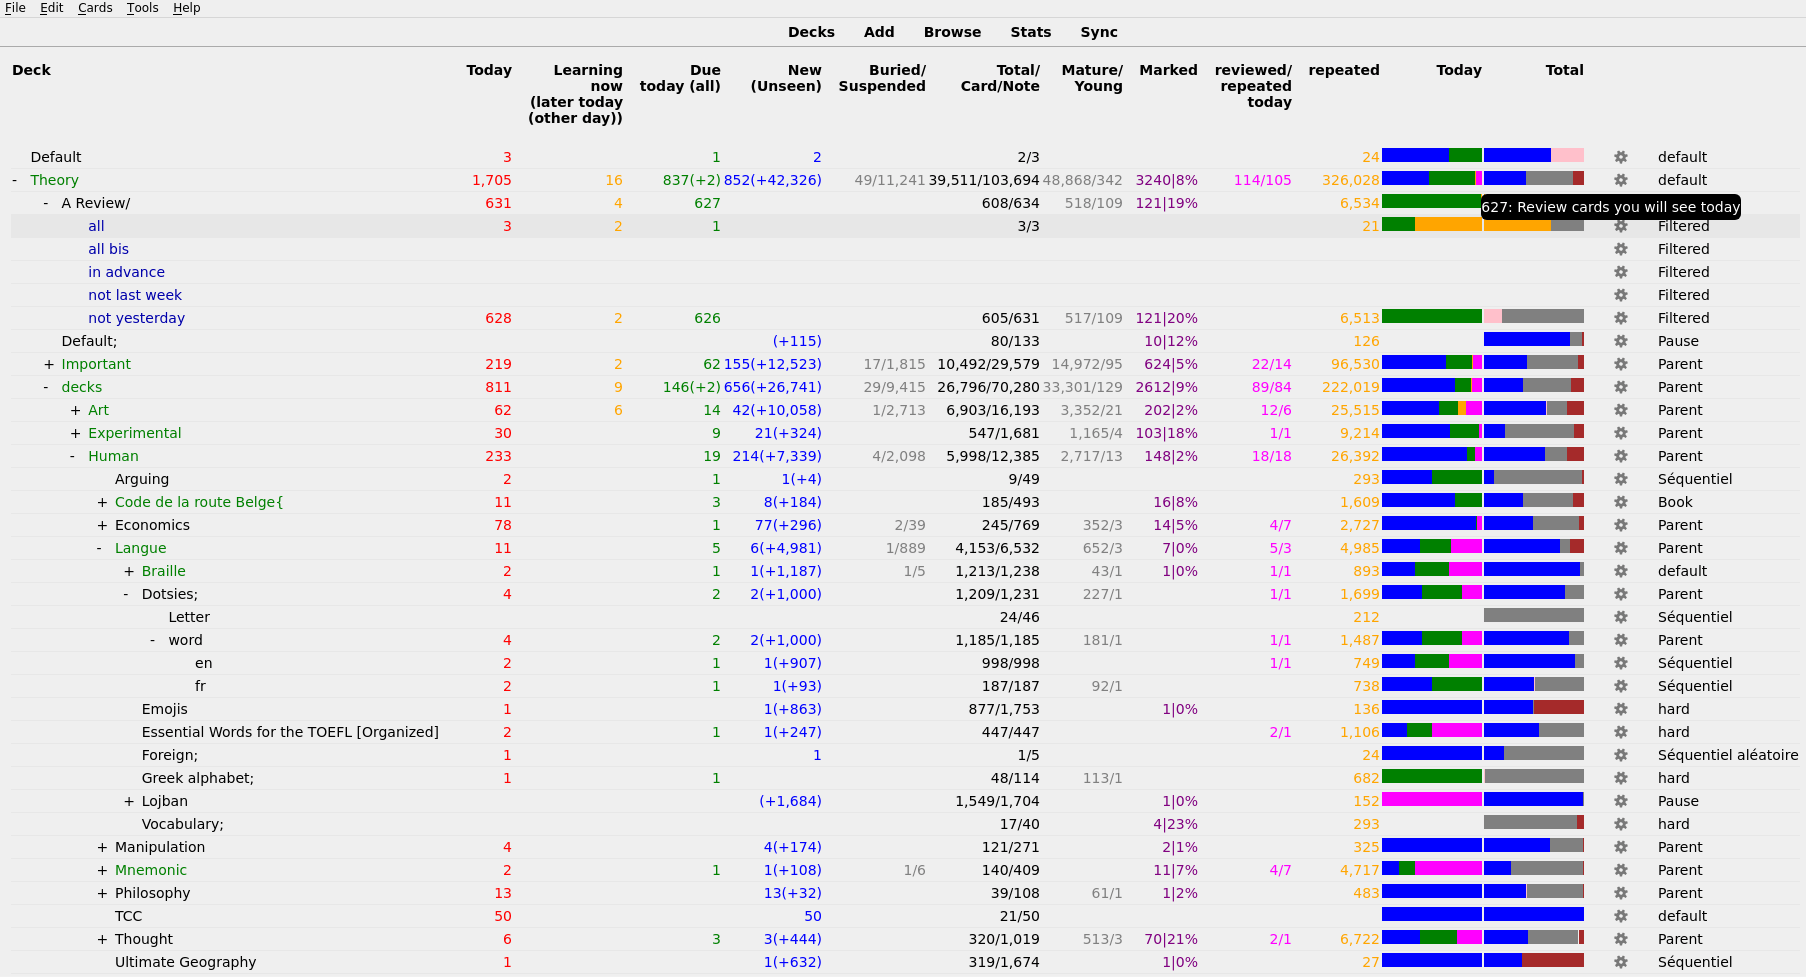The height and width of the screenshot is (977, 1806).
Task: Collapse the Human subdeck
Action: point(71,455)
